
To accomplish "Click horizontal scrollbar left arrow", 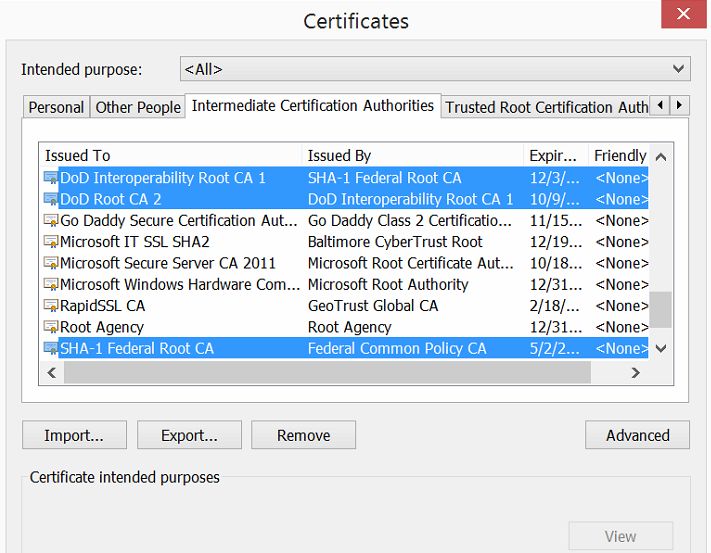I will (x=52, y=373).
